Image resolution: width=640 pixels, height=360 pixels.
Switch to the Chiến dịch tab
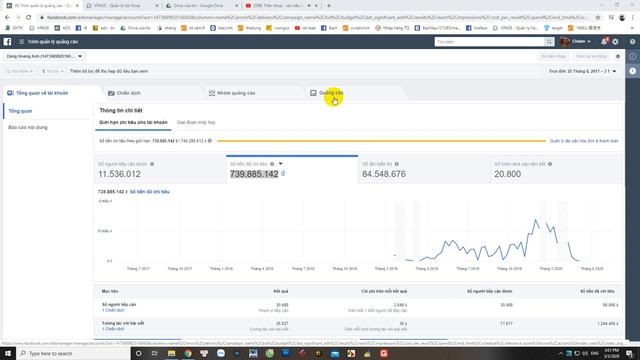pos(124,93)
